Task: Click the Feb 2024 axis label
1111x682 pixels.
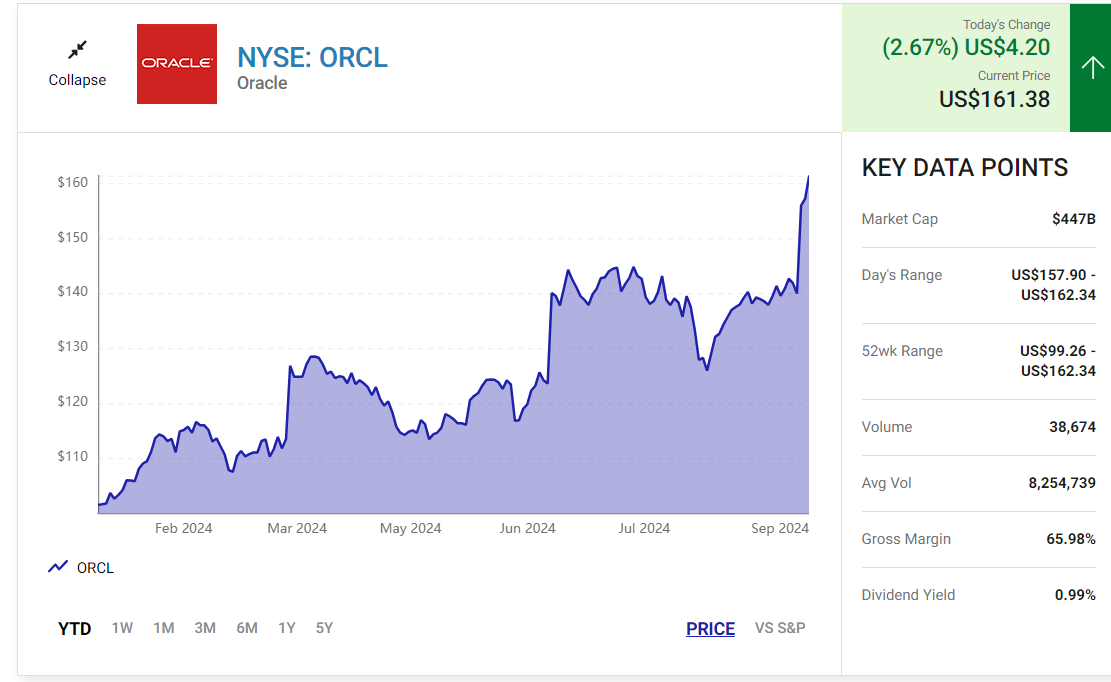Action: pos(184,528)
